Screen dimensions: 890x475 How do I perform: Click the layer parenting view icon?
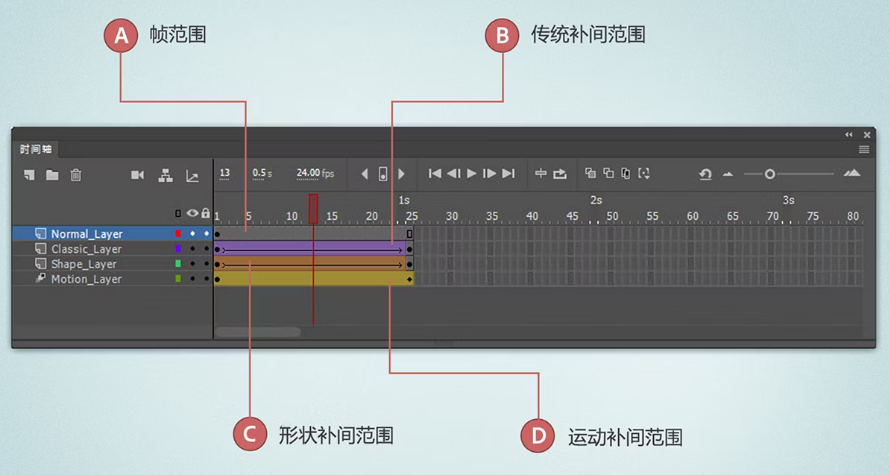pos(166,175)
